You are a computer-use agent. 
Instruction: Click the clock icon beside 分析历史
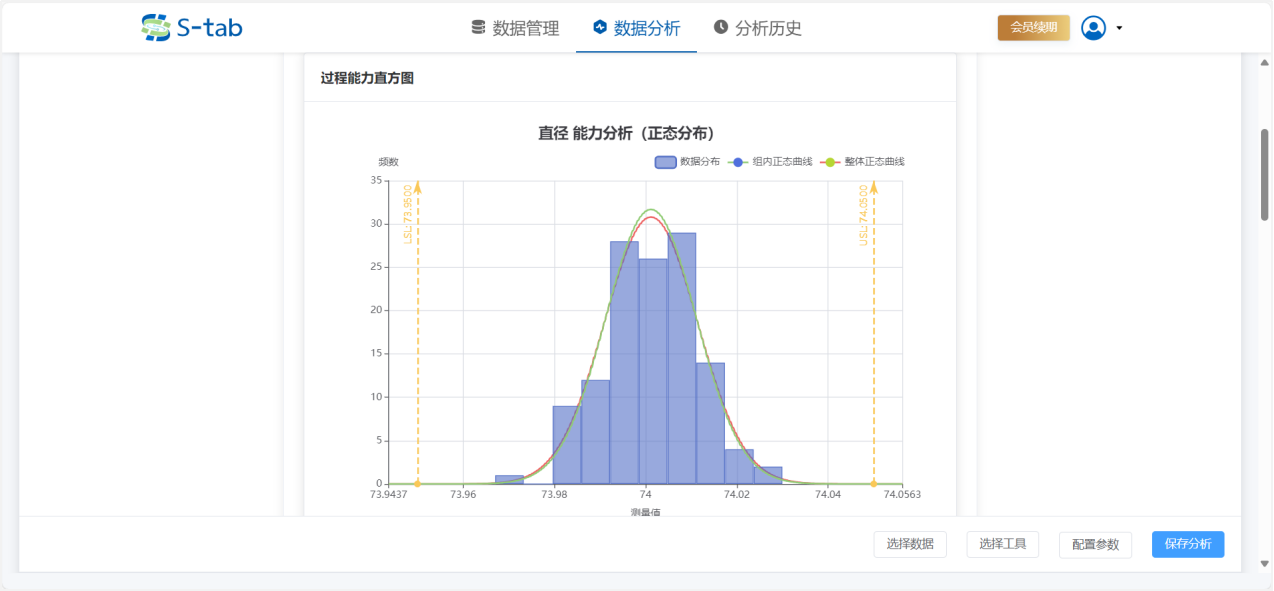(720, 28)
